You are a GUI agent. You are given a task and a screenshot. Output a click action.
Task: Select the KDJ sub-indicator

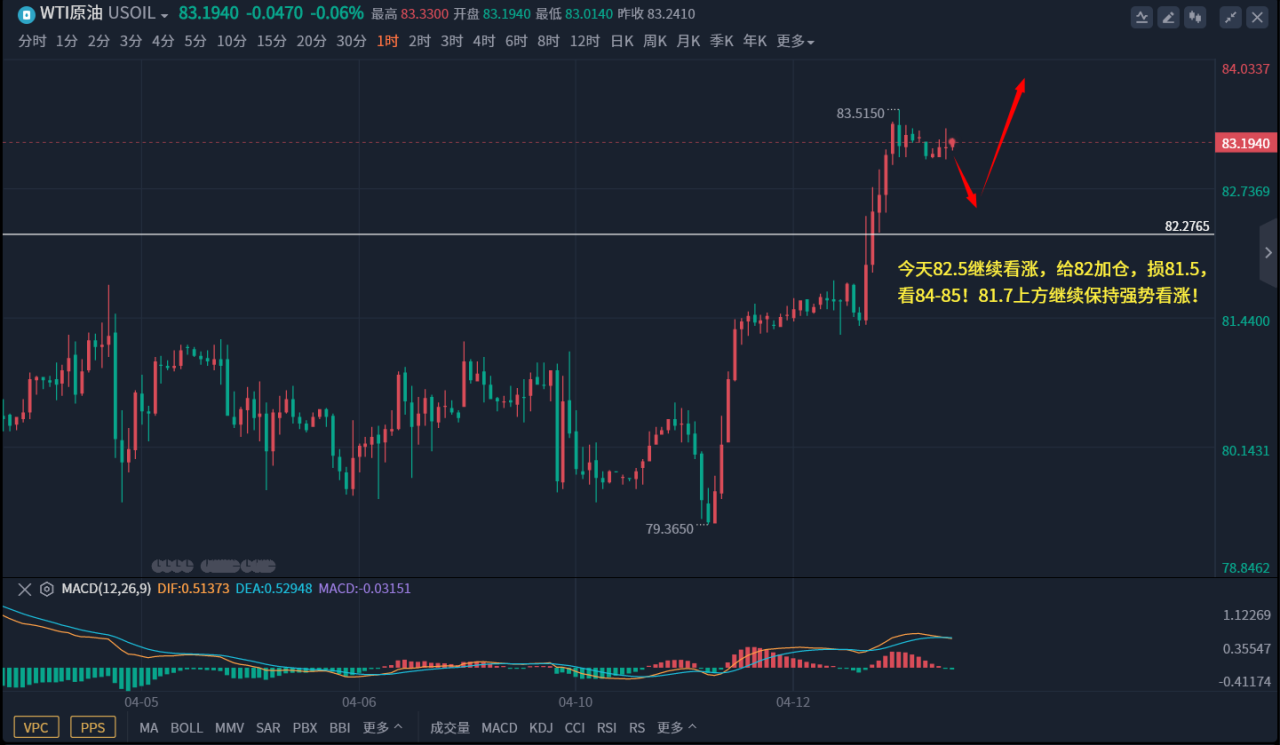pyautogui.click(x=541, y=728)
